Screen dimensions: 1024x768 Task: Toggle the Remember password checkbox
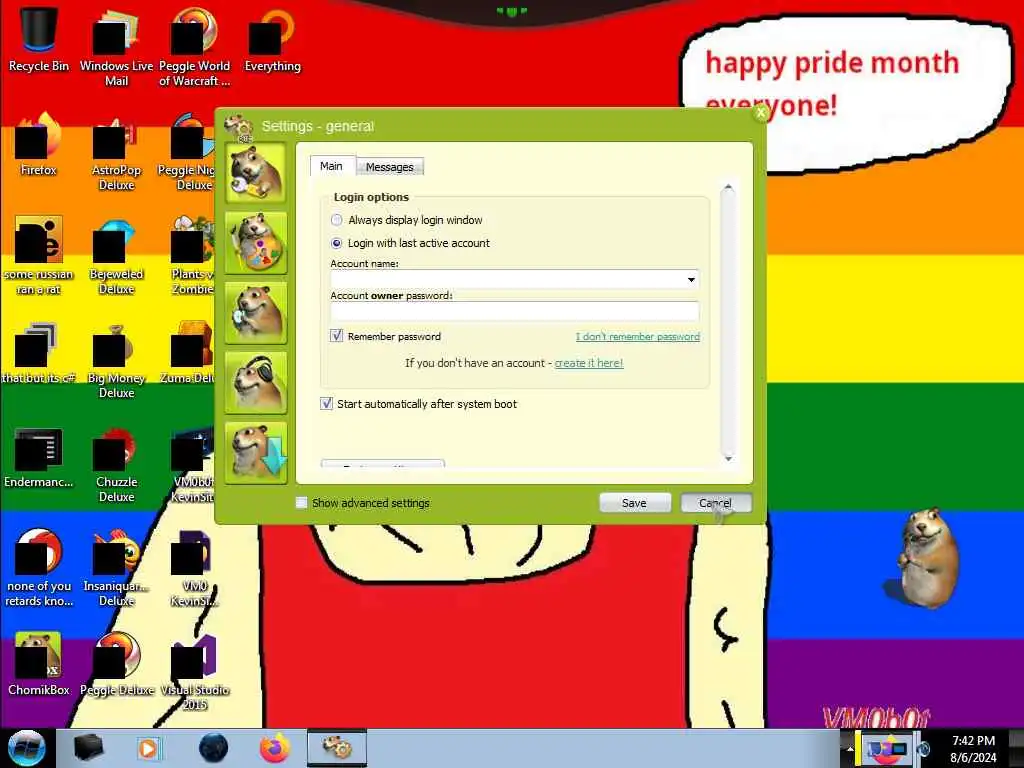(x=336, y=336)
